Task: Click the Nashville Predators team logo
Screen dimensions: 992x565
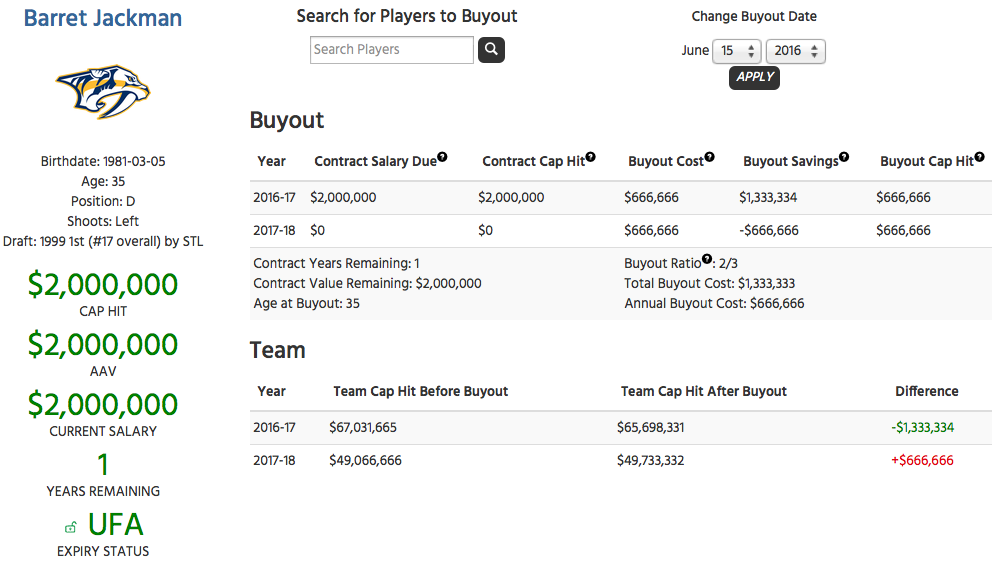Action: click(103, 92)
